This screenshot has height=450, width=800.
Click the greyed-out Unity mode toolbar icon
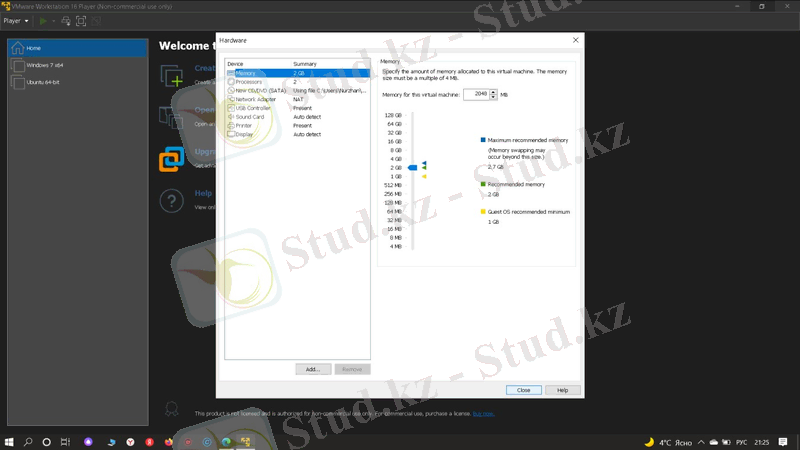[96, 21]
